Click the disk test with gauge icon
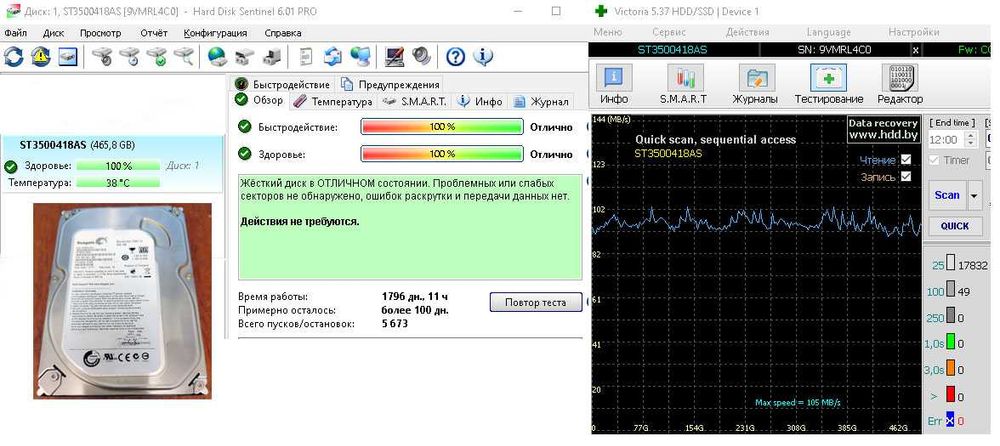The height and width of the screenshot is (446, 1000). [x=102, y=57]
